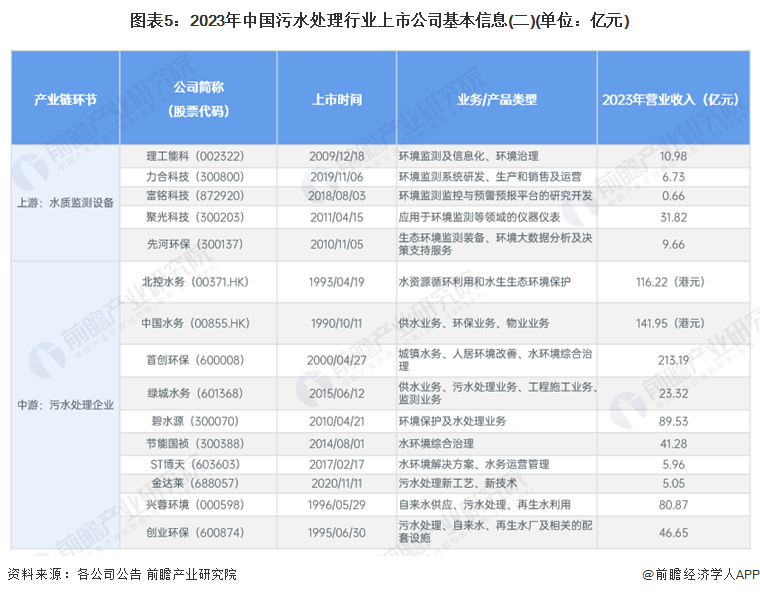Select listing date 1993/04/19
This screenshot has height=595, width=760.
click(x=337, y=282)
